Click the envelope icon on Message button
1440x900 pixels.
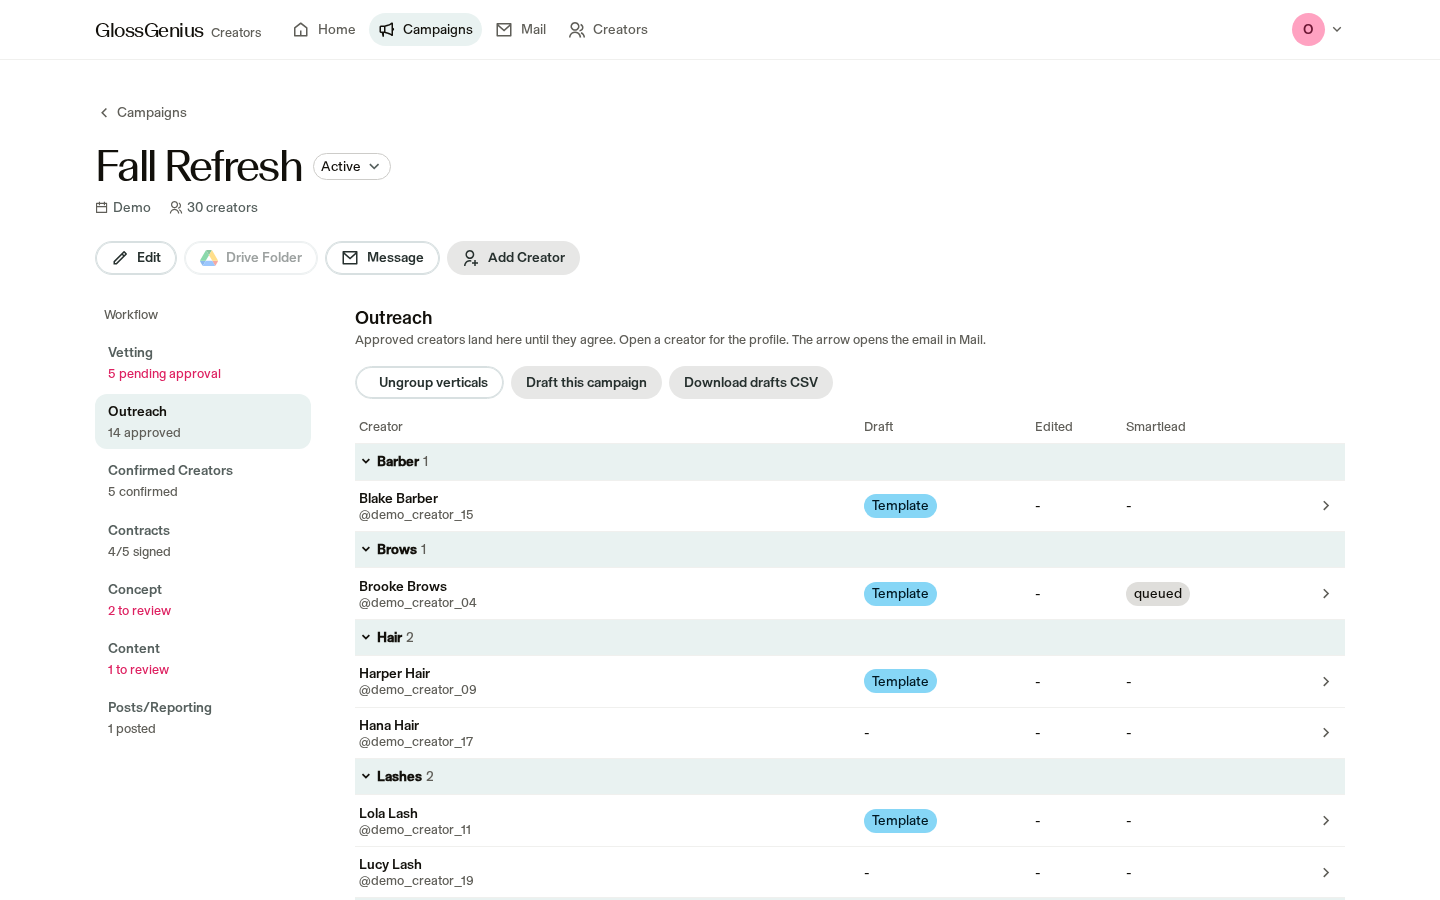(350, 258)
